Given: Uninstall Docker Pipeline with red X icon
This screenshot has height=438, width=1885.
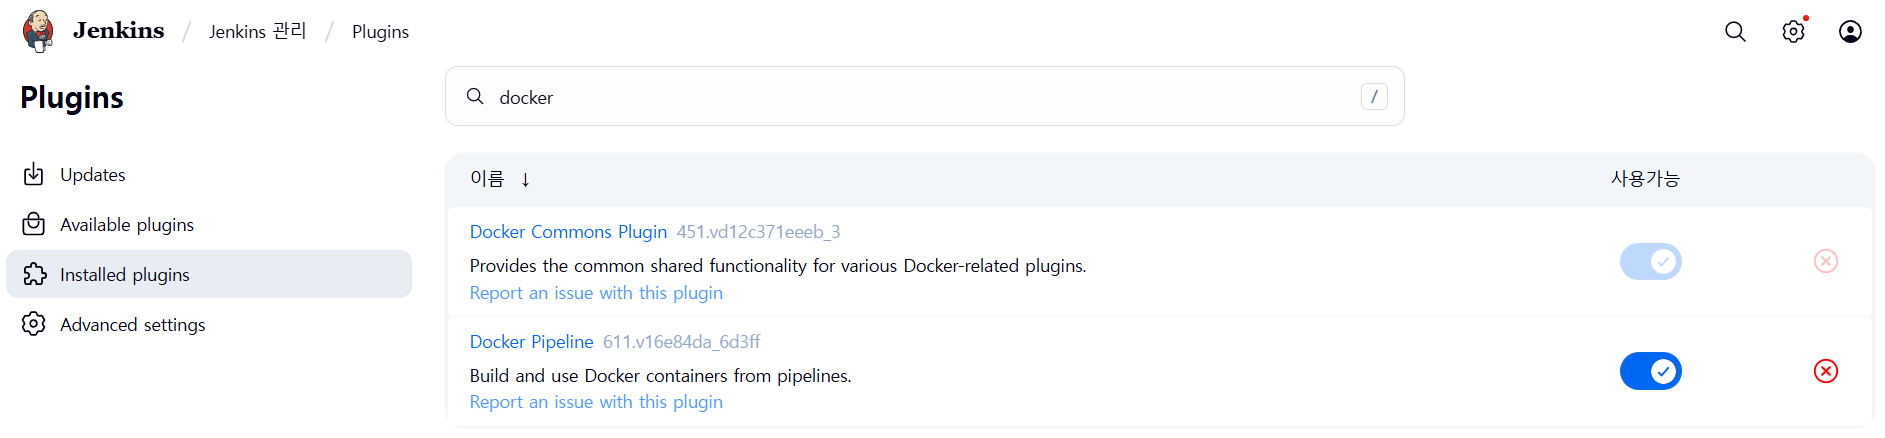Looking at the screenshot, I should (1826, 371).
